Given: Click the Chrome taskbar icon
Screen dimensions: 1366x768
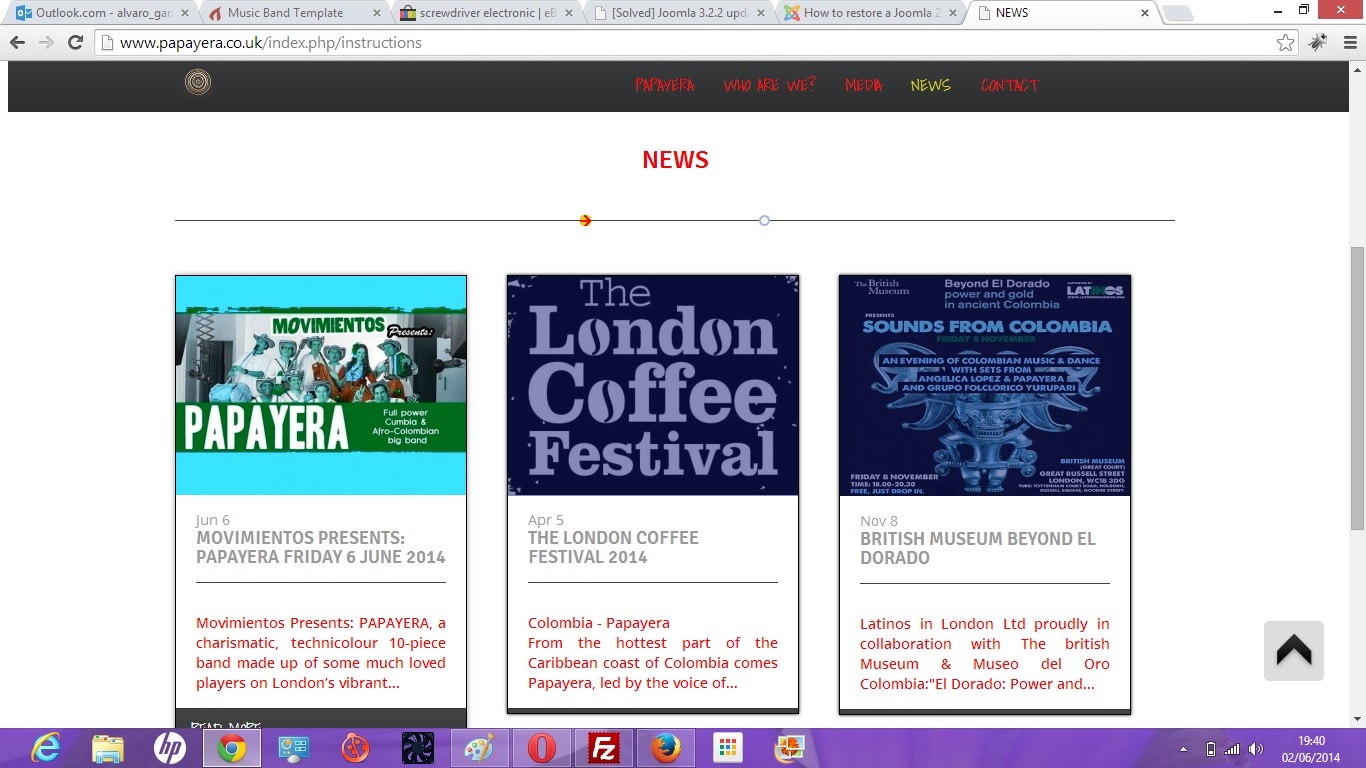Looking at the screenshot, I should tap(232, 748).
